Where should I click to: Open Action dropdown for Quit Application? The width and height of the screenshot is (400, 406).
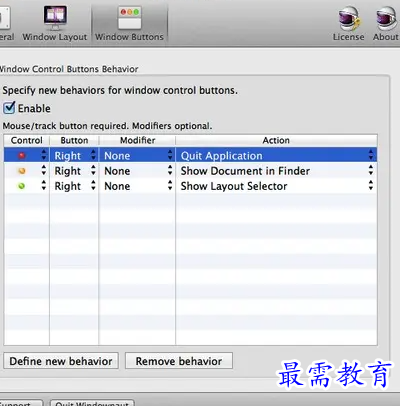371,155
